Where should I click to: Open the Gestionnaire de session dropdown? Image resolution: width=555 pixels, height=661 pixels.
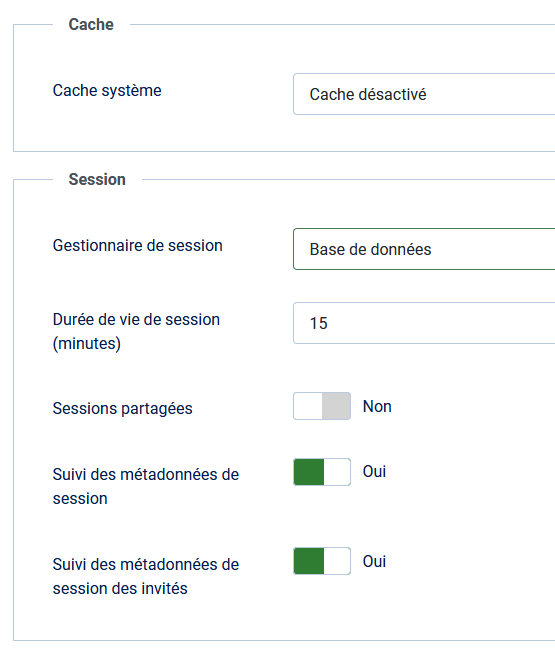[x=424, y=249]
